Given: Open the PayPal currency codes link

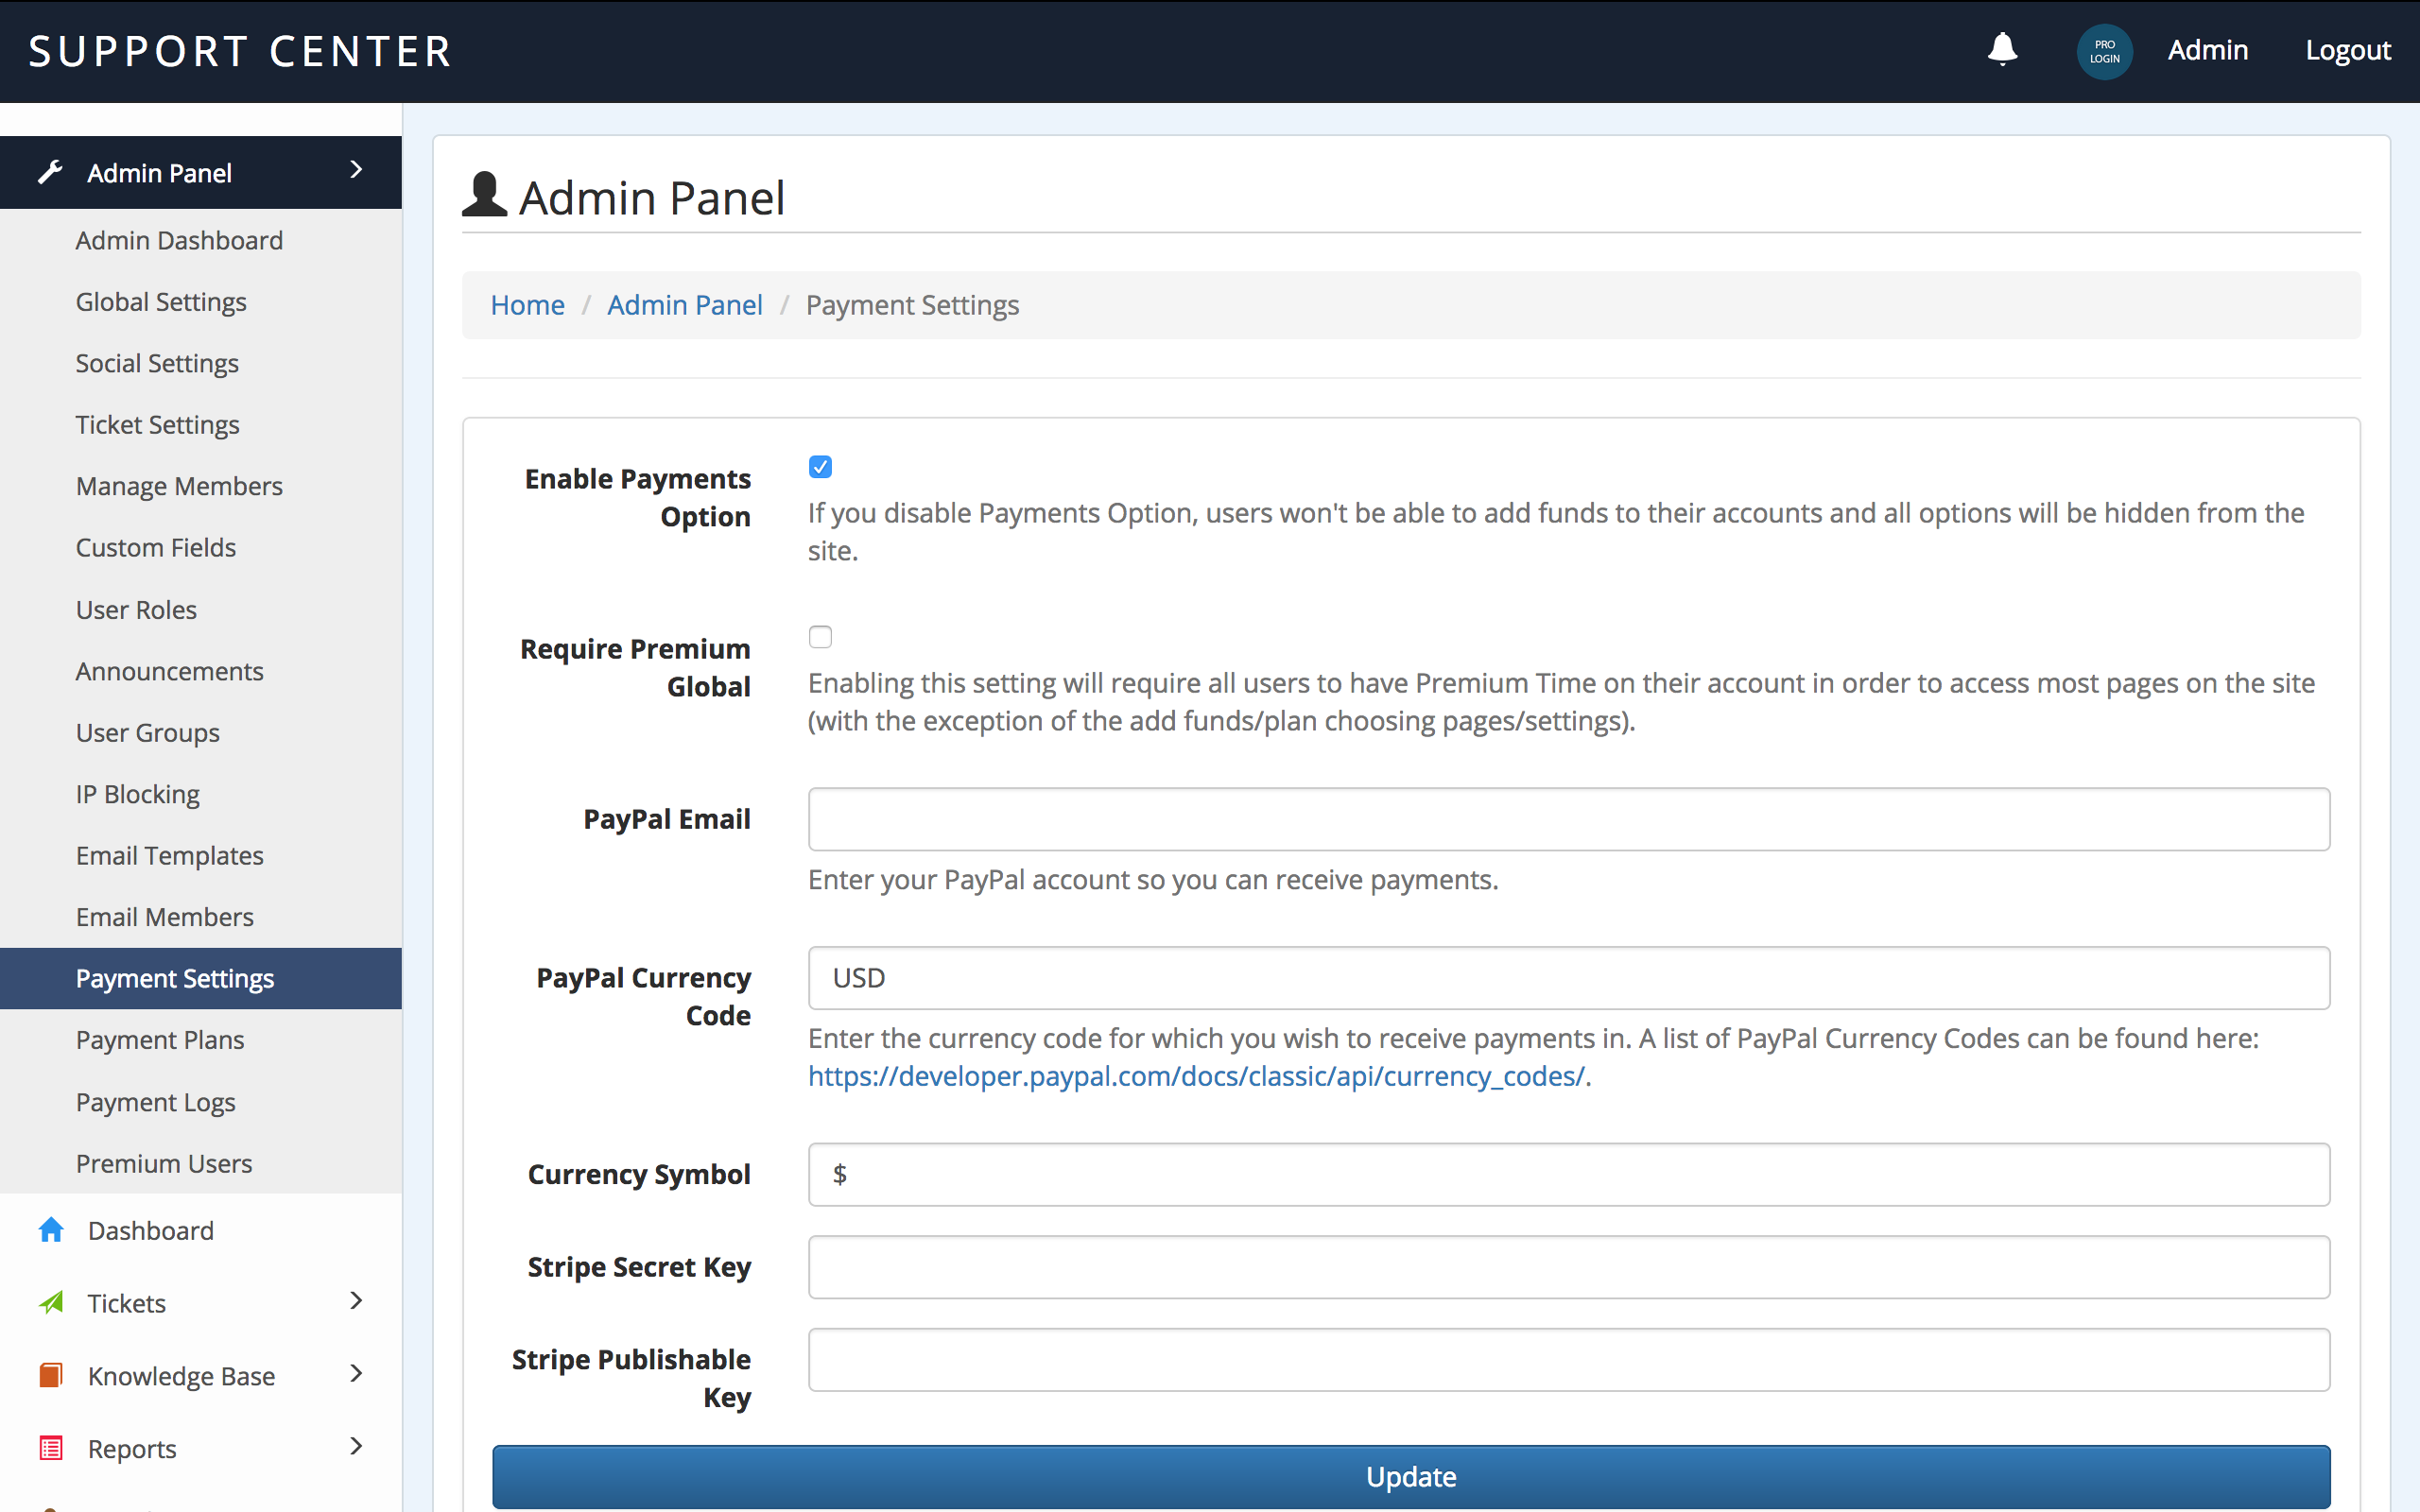Looking at the screenshot, I should pyautogui.click(x=1196, y=1076).
